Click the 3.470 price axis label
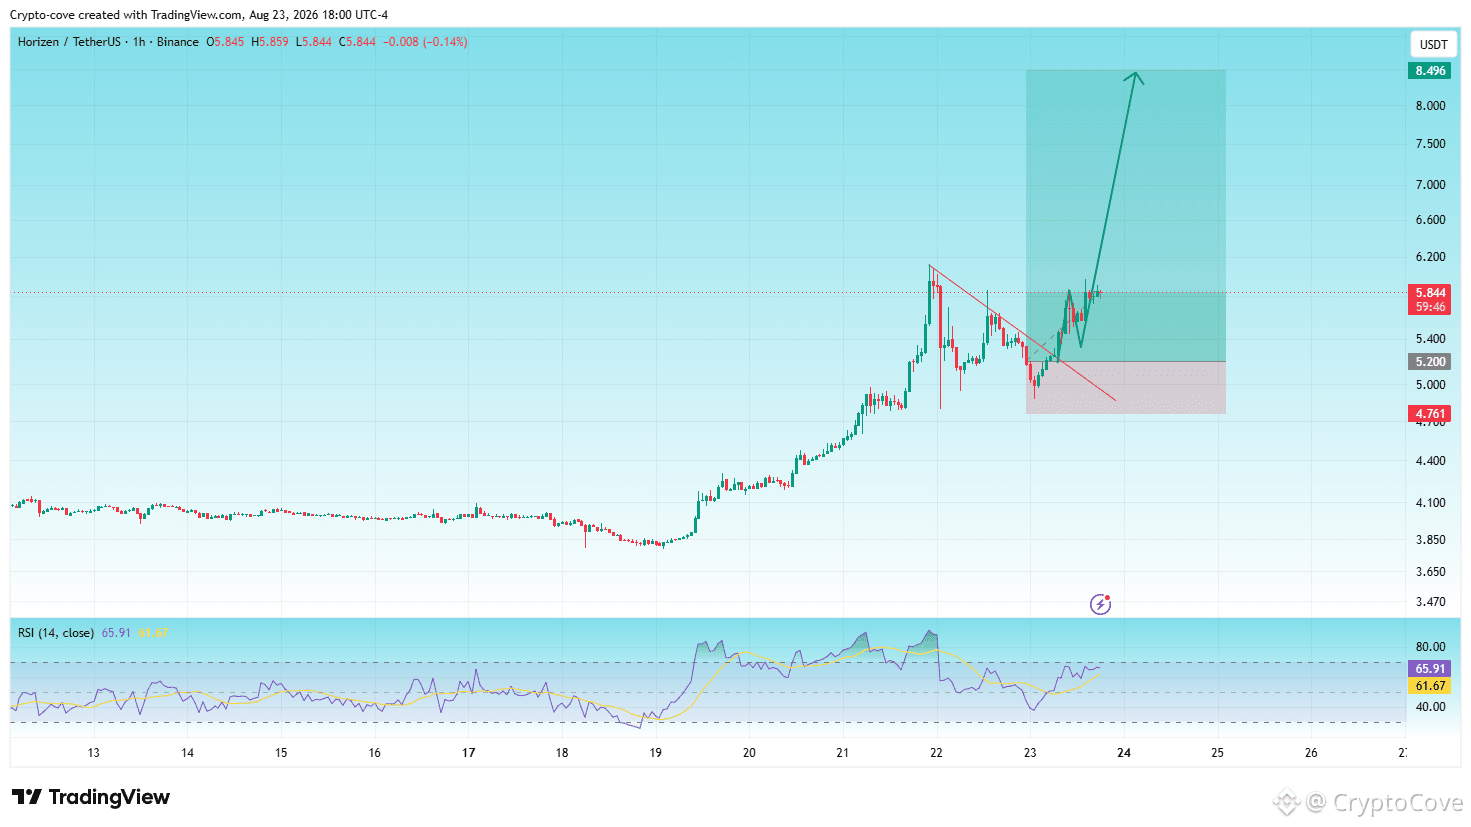This screenshot has width=1471, height=827. click(1430, 602)
